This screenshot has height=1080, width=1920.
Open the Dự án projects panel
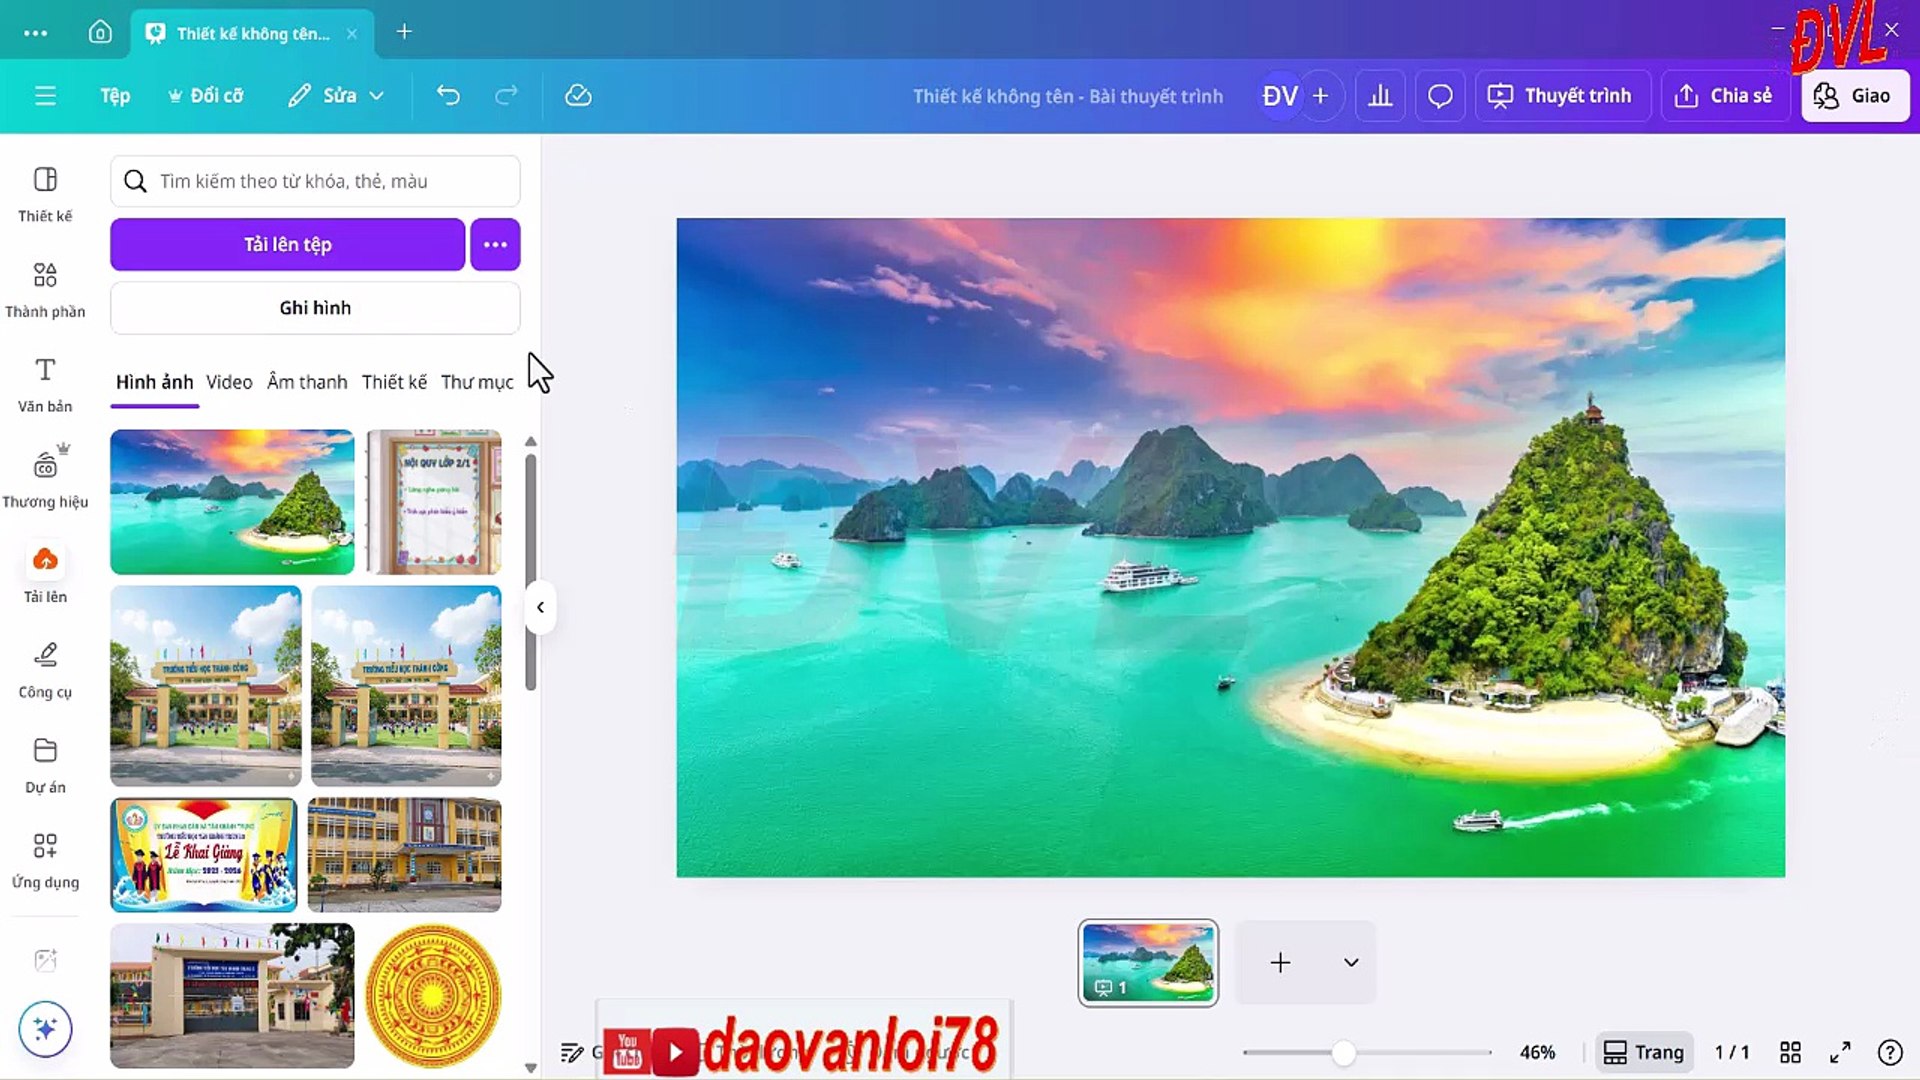pos(45,763)
